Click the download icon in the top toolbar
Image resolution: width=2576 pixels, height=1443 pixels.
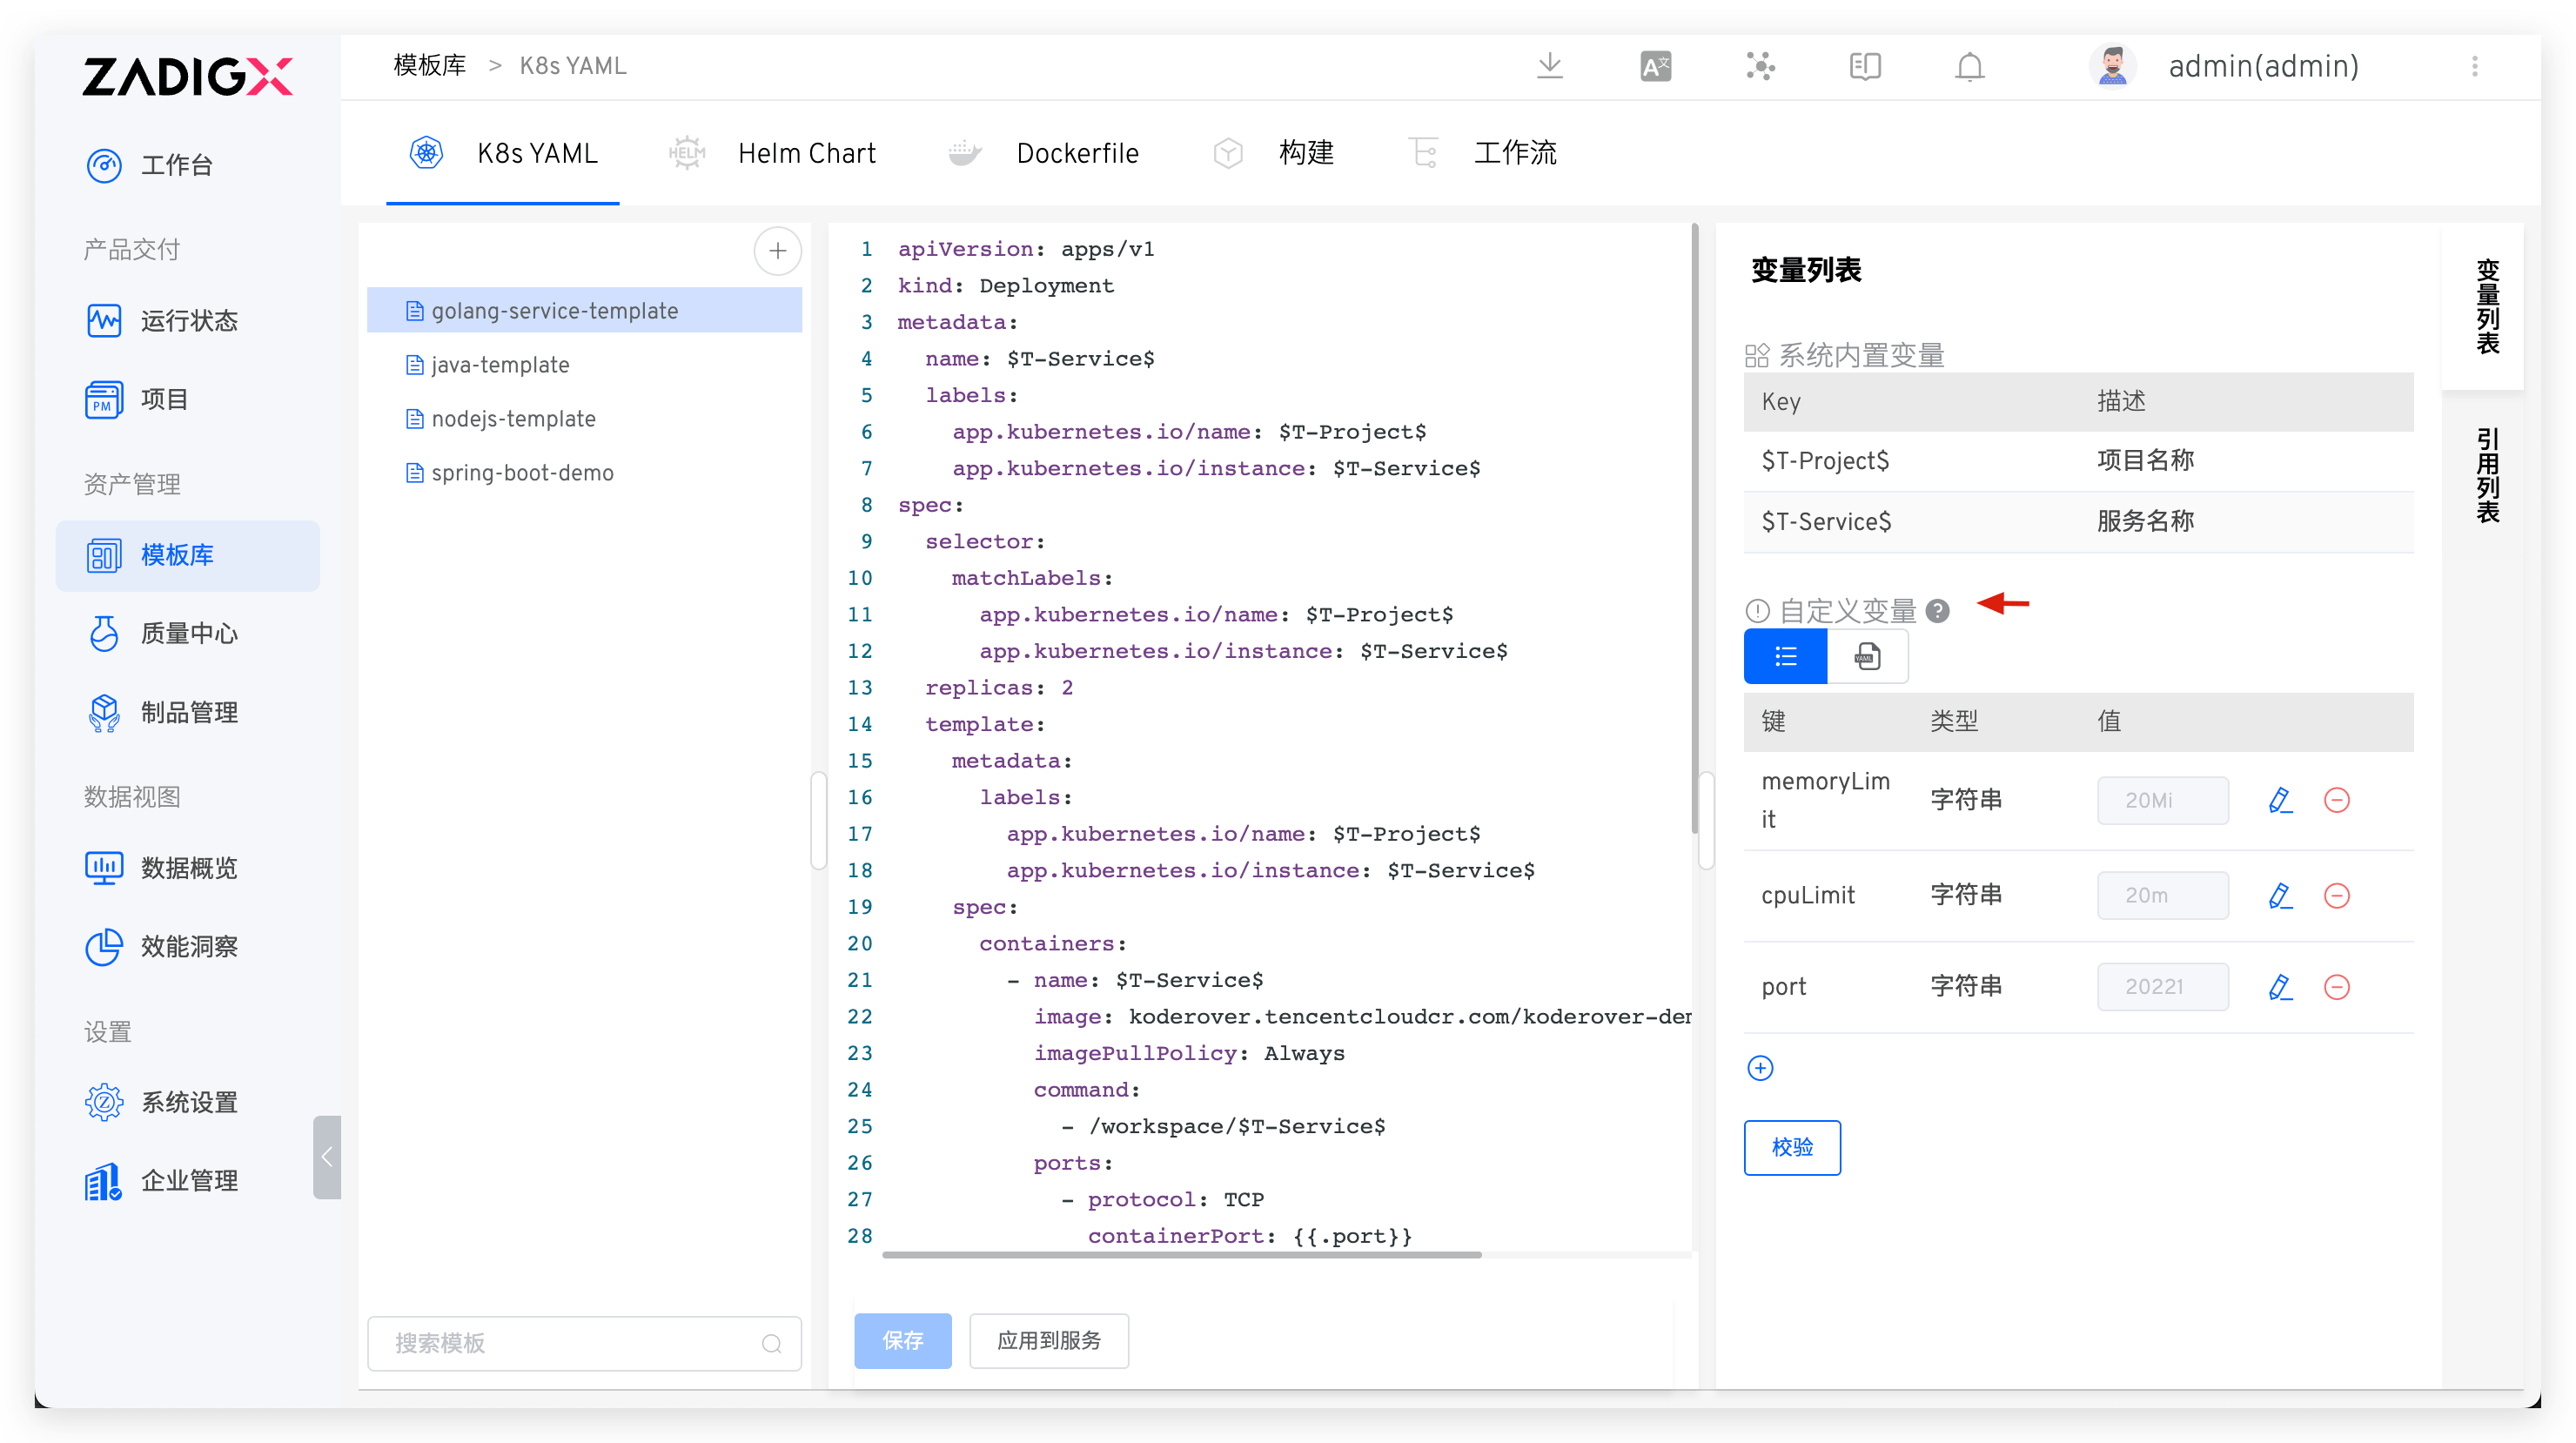1550,66
